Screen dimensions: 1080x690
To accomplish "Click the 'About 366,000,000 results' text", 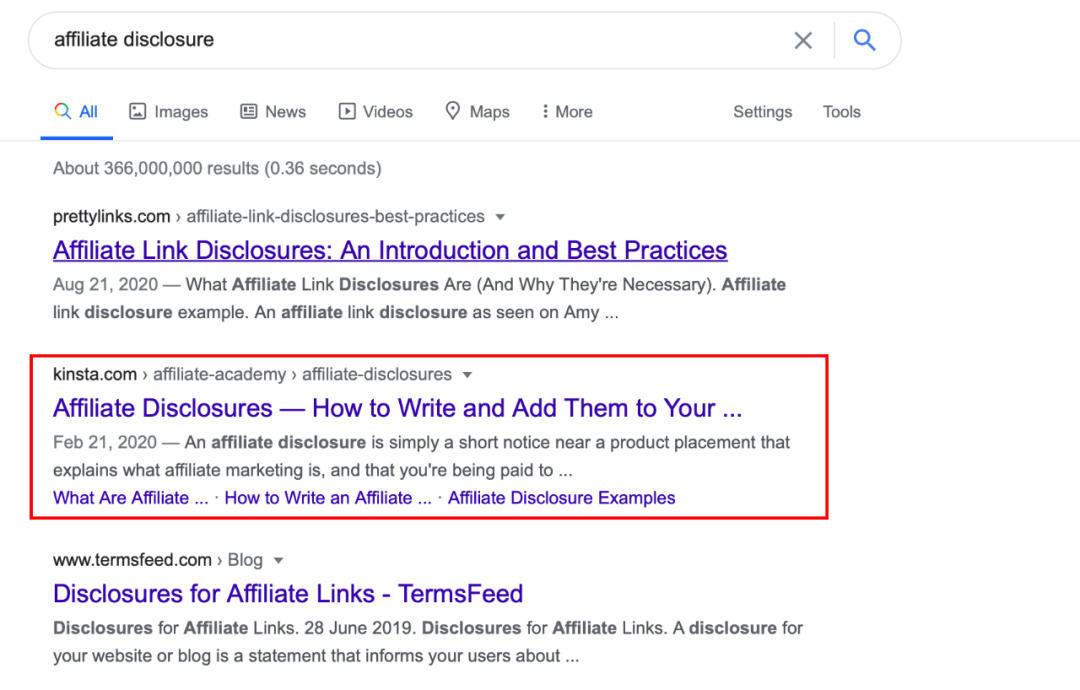I will pos(217,169).
